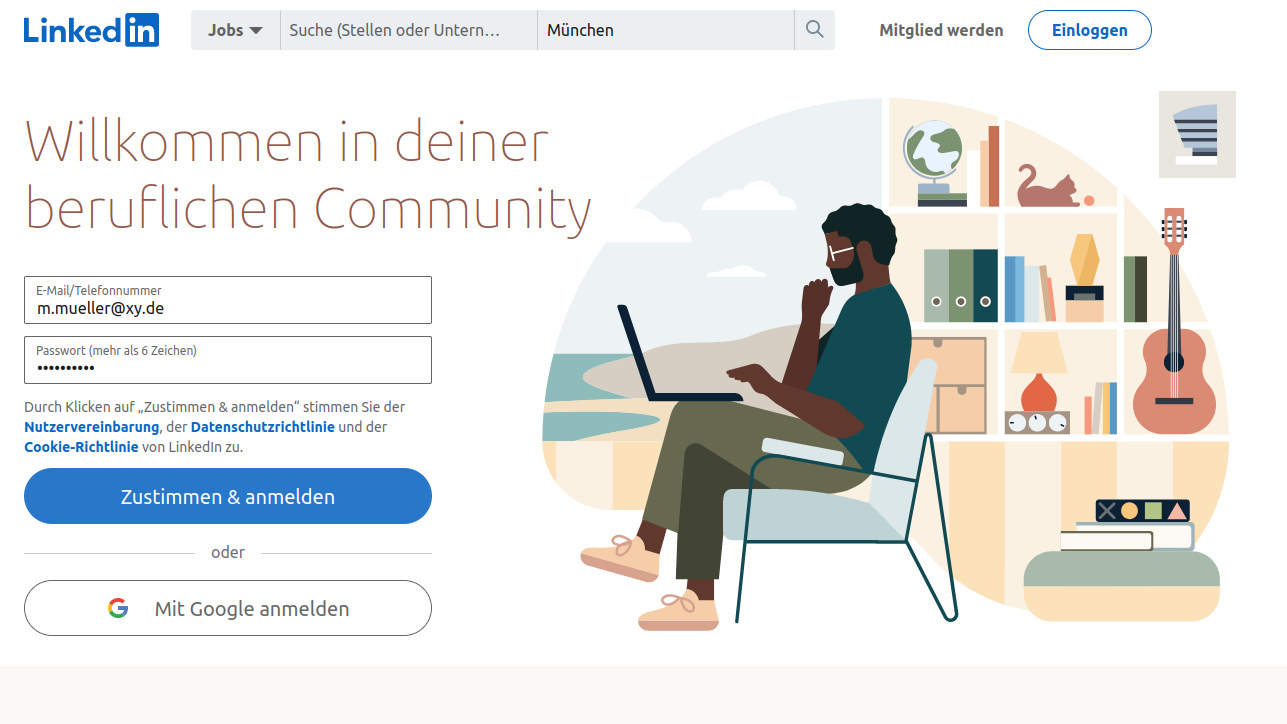
Task: Click the magnifying glass search icon
Action: 815,30
